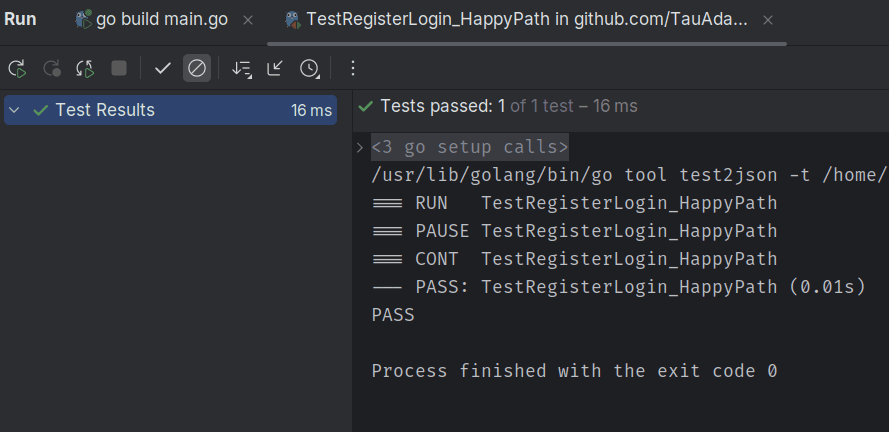The width and height of the screenshot is (889, 432).
Task: Toggle Show Passed checkmark filter
Action: (163, 68)
